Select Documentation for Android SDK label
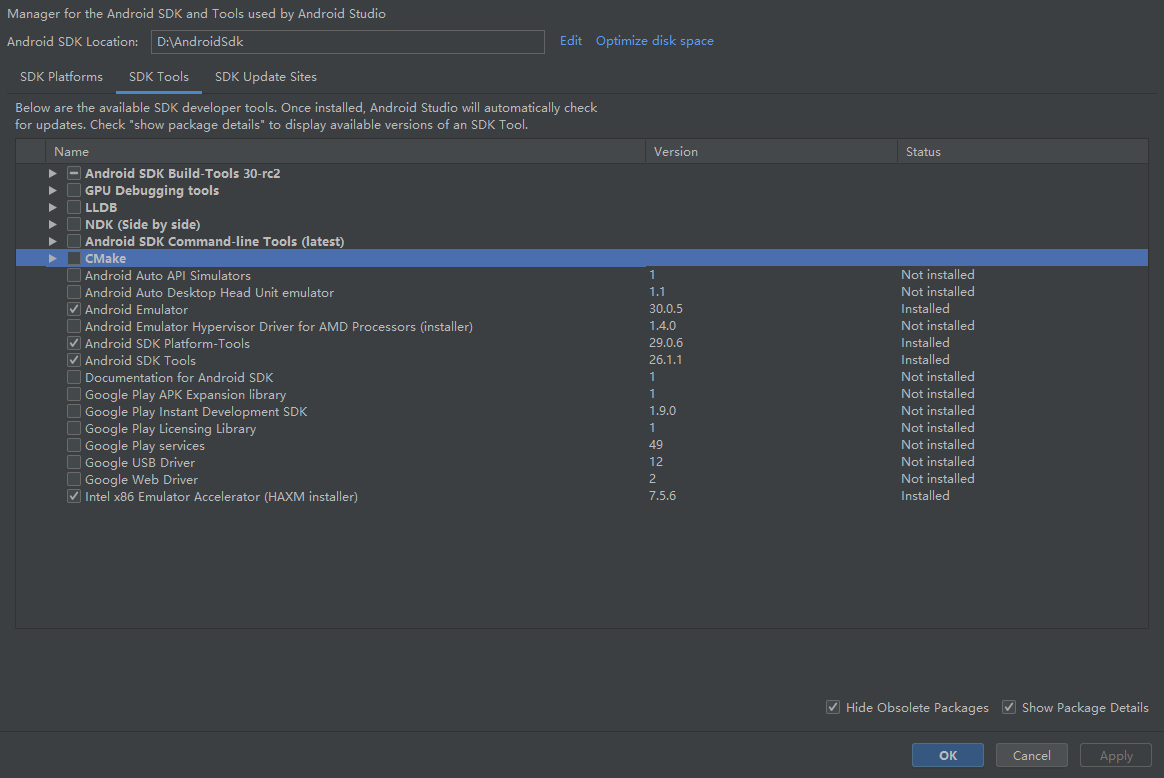This screenshot has height=778, width=1164. 179,378
